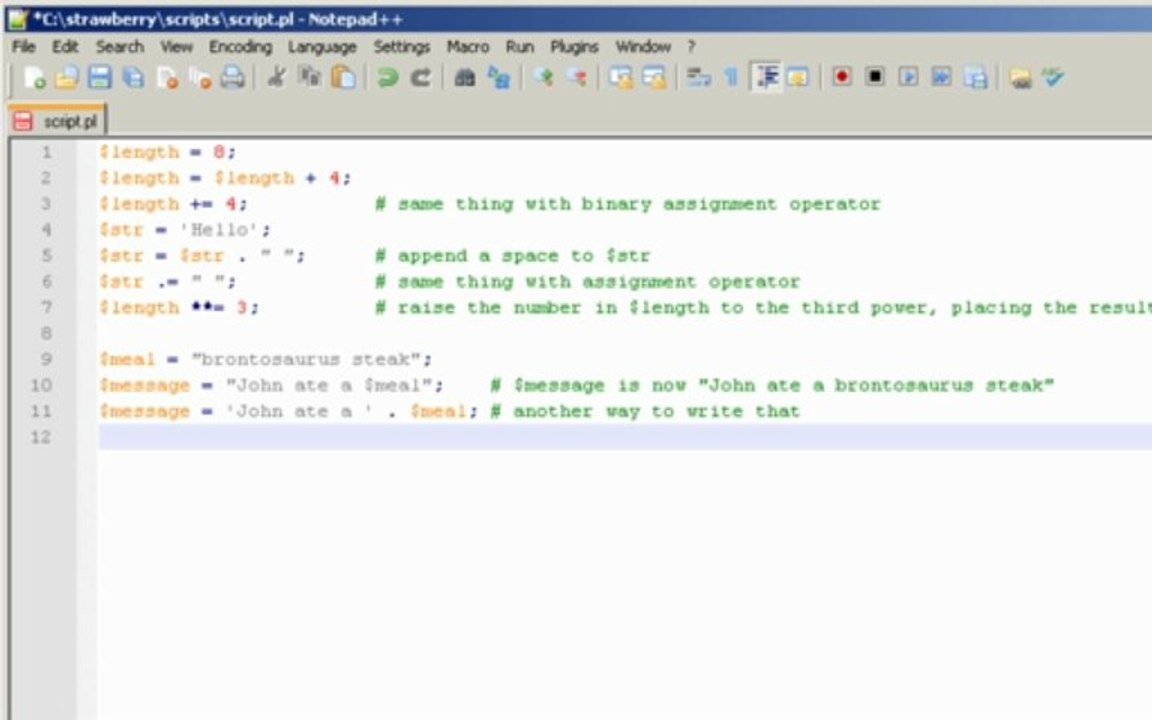Open Find with the binoculars icon
The height and width of the screenshot is (720, 1152).
click(x=464, y=77)
